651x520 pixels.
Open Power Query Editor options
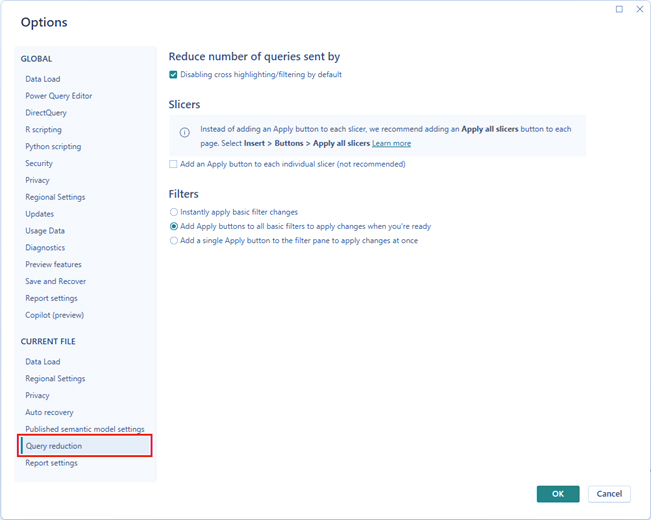pyautogui.click(x=59, y=96)
